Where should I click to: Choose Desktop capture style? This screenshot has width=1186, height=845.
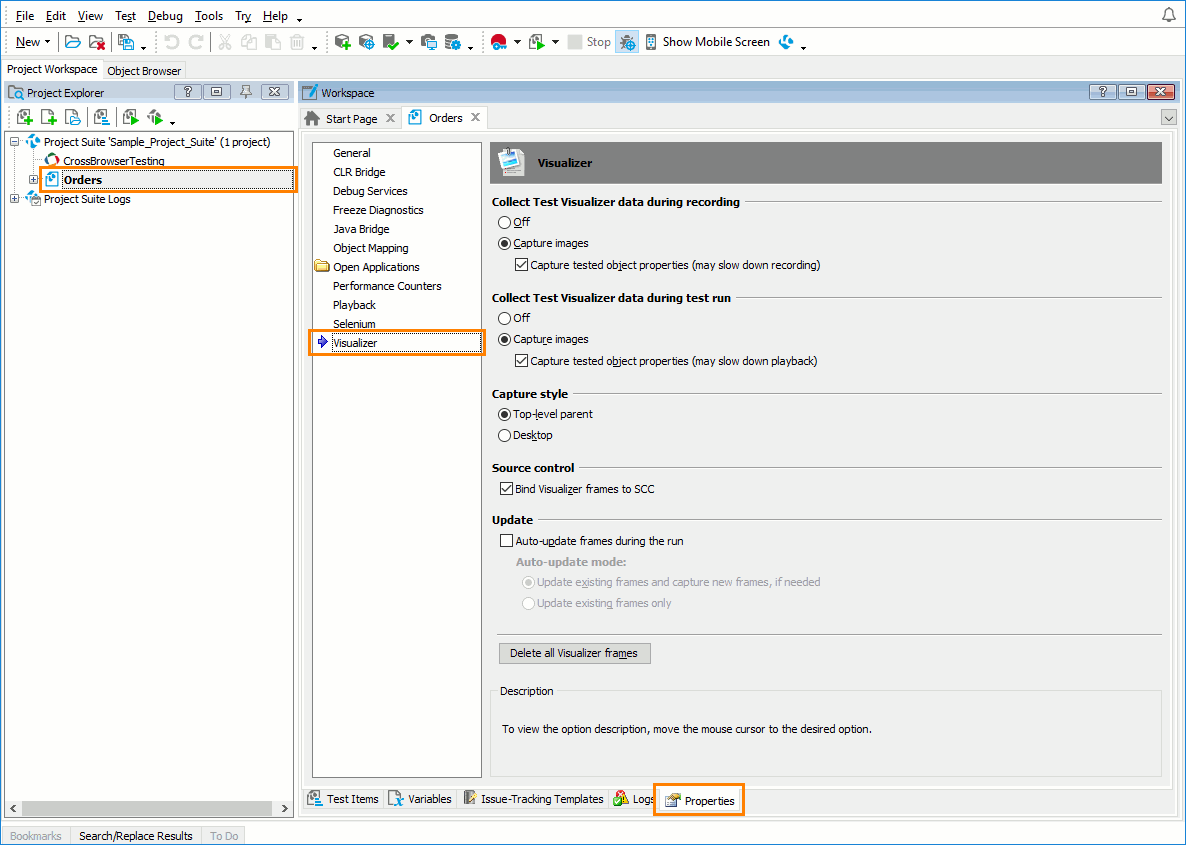click(505, 436)
